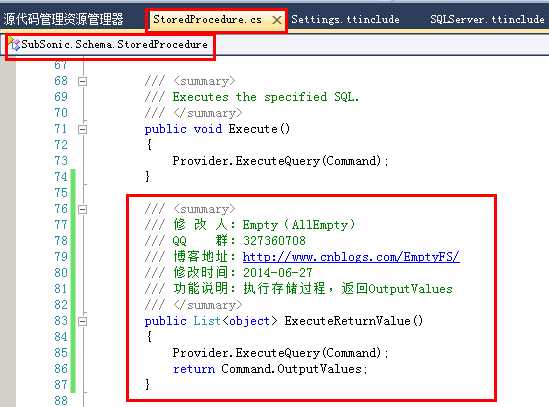Open the SubSonic.Schema.StoredProcedure class dropdown
This screenshot has width=549, height=407.
[114, 44]
